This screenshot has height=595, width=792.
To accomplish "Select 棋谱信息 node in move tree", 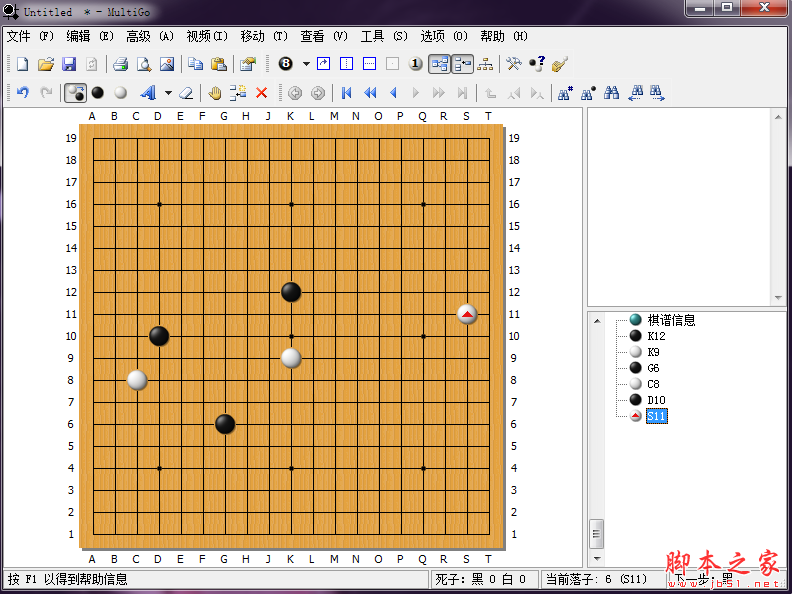I will point(671,320).
